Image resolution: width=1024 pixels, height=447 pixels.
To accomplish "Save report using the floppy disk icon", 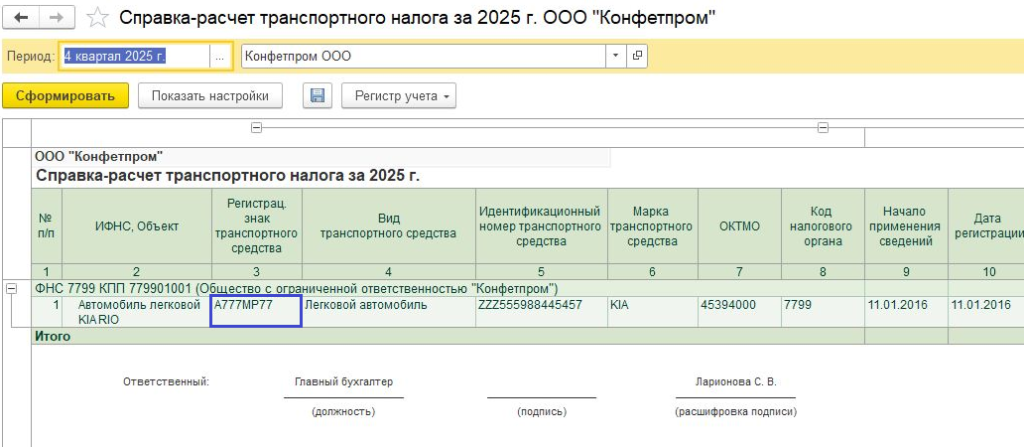I will coord(318,95).
